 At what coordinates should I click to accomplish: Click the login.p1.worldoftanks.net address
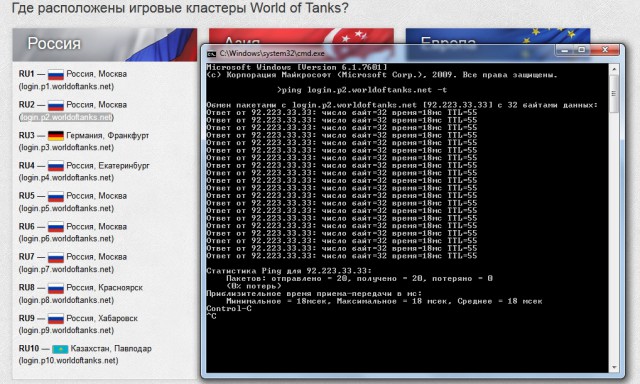pyautogui.click(x=66, y=87)
